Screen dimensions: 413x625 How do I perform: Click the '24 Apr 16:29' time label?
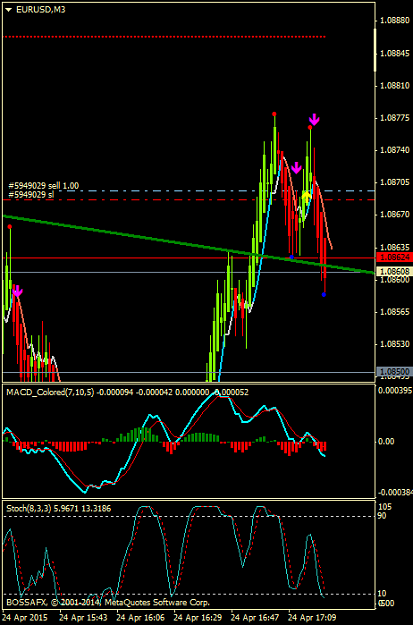[x=198, y=617]
